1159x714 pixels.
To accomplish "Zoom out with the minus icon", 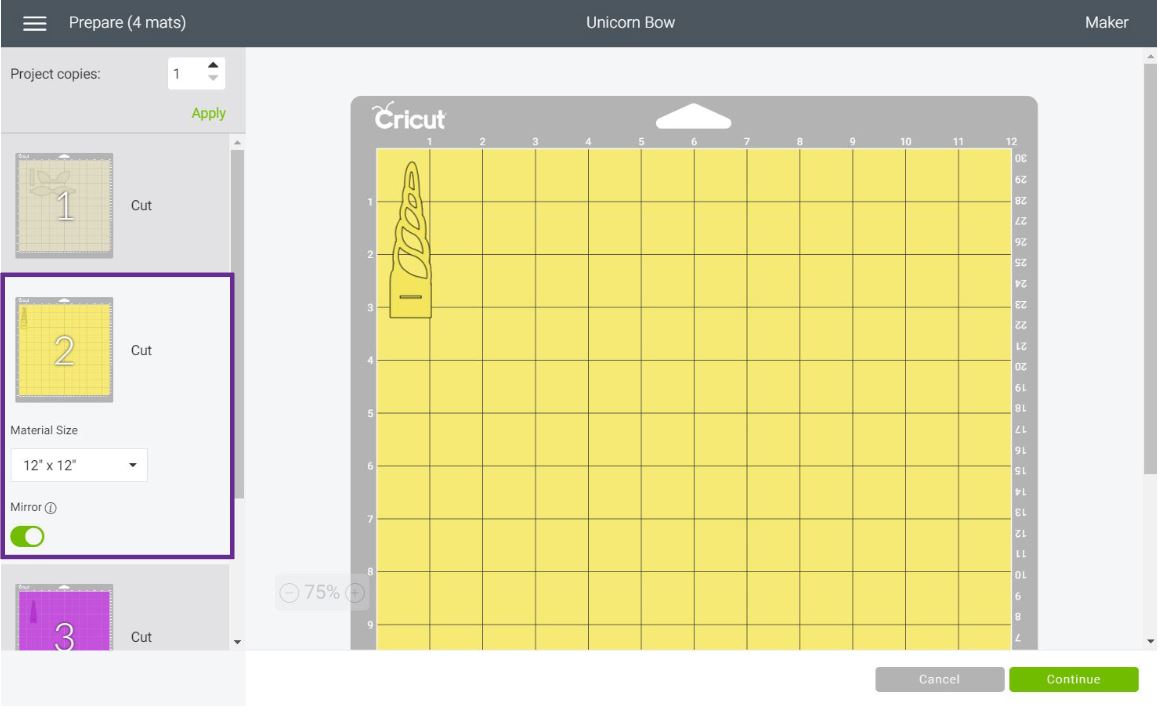I will (289, 592).
